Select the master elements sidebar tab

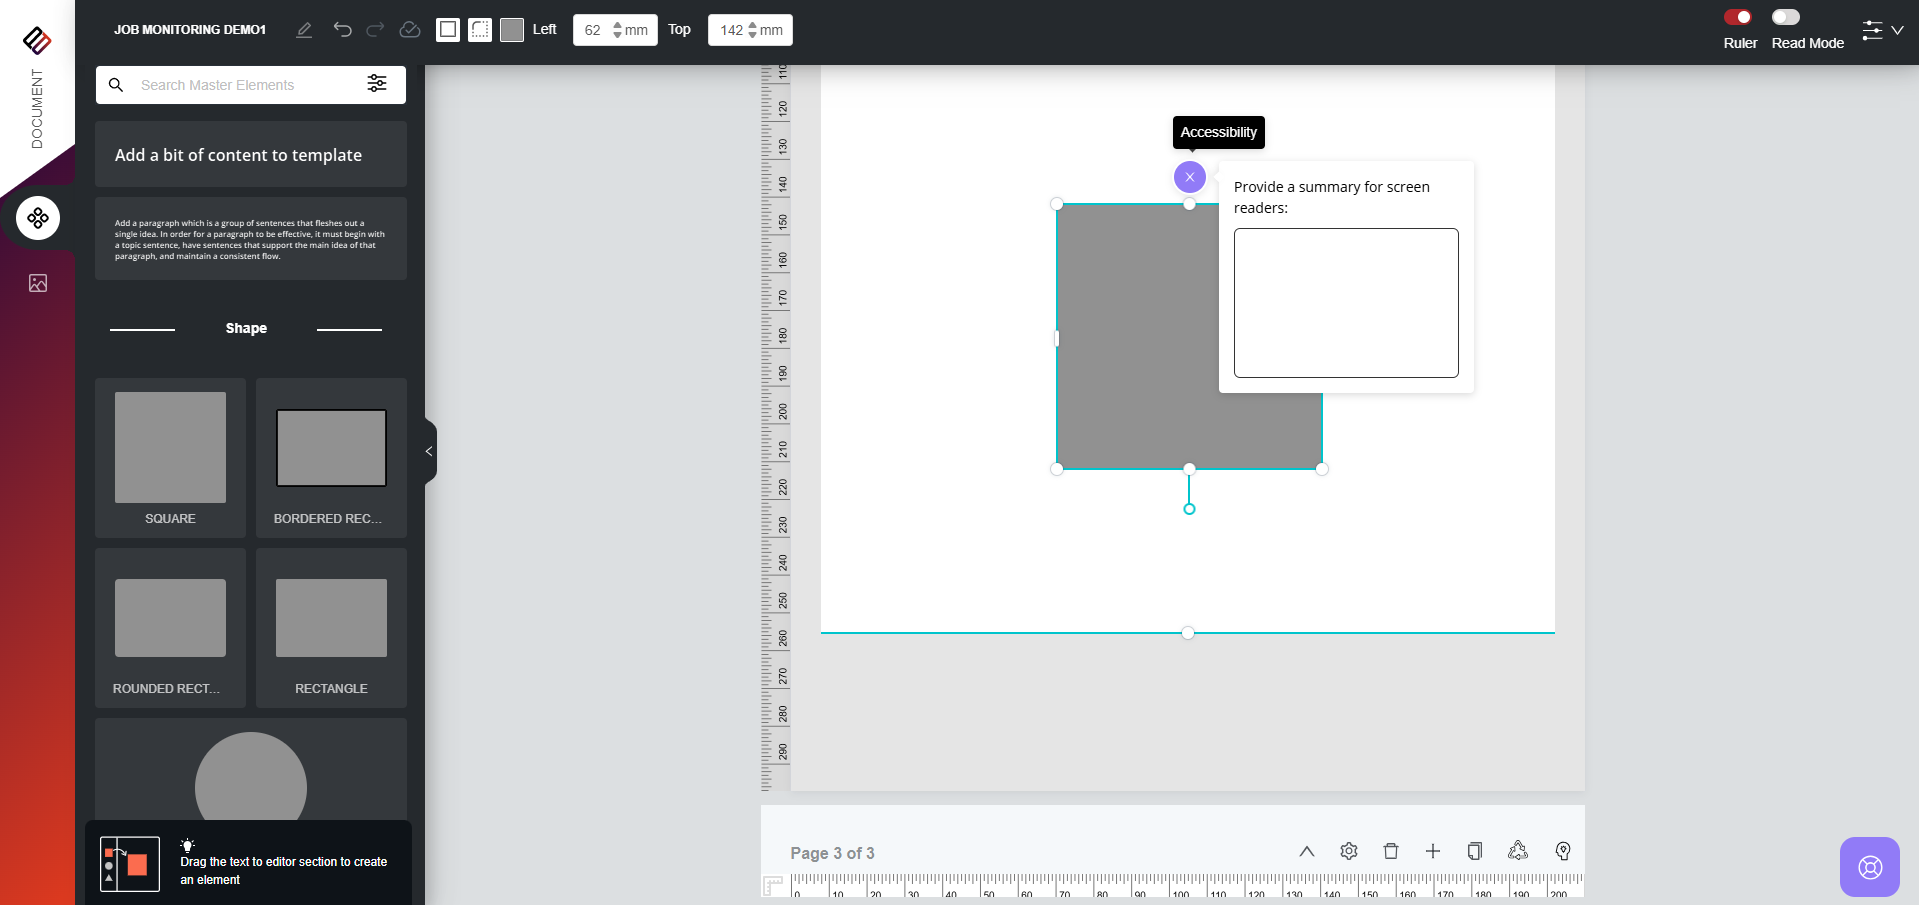38,218
